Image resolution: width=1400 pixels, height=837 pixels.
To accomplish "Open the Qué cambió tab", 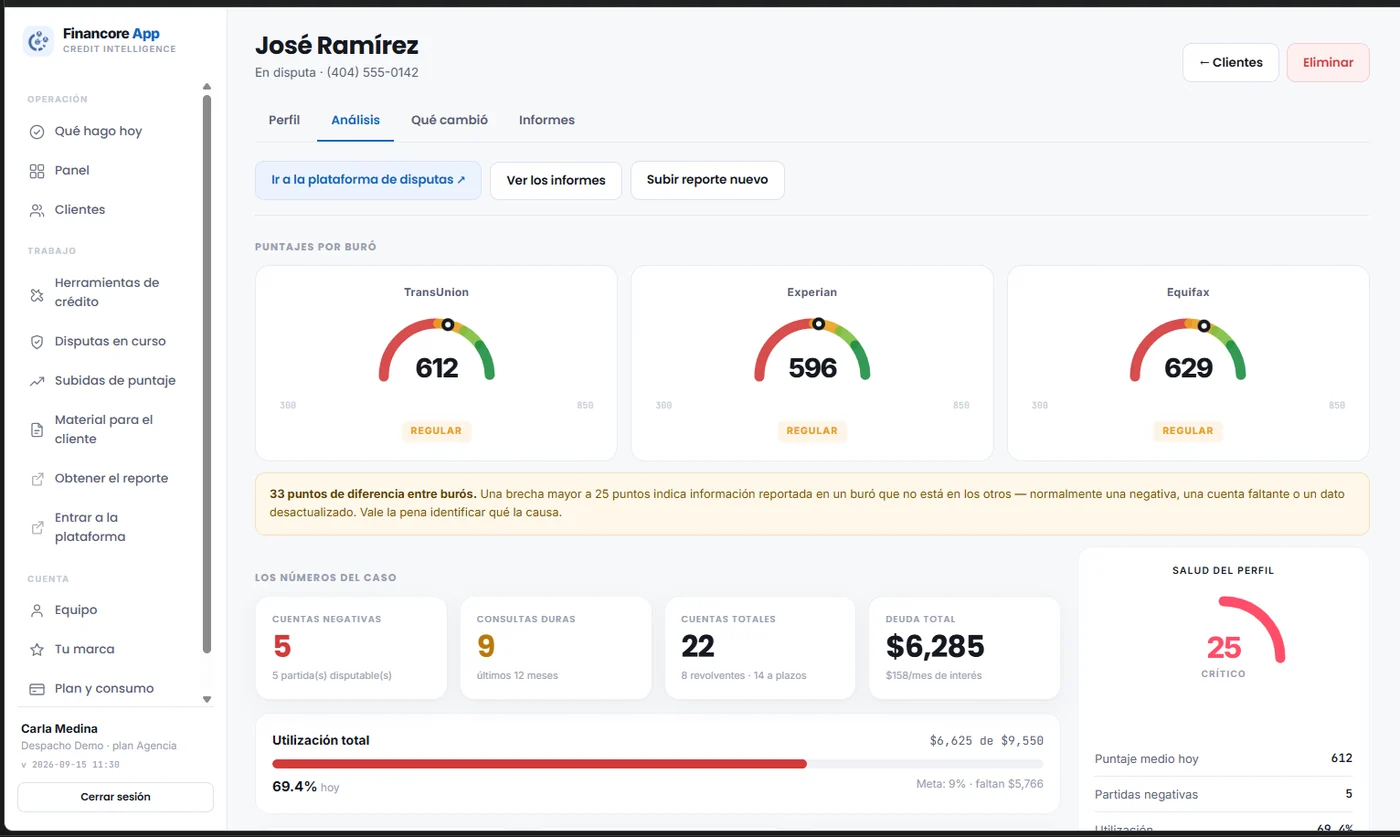I will [450, 120].
